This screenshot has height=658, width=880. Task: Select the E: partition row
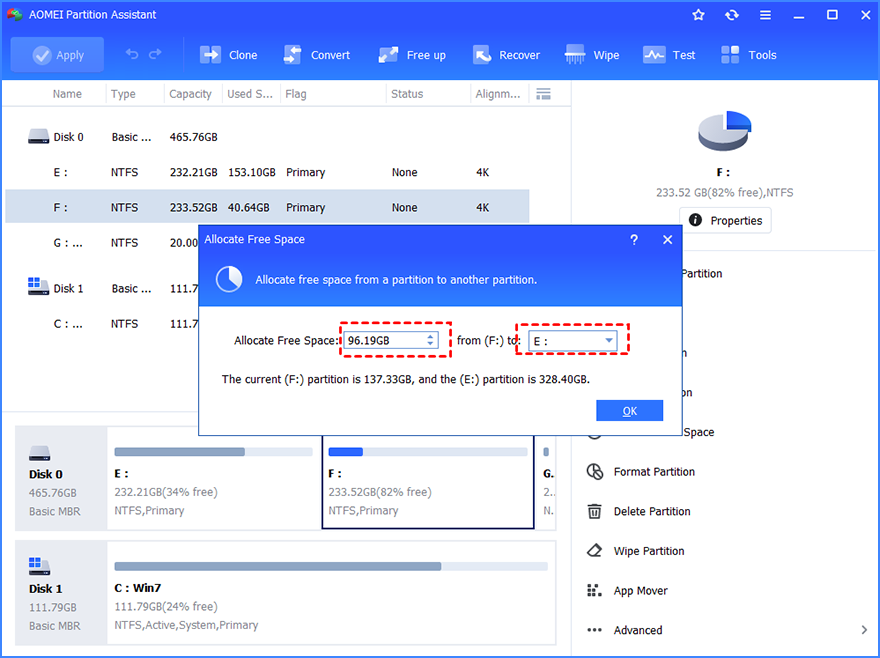point(267,172)
